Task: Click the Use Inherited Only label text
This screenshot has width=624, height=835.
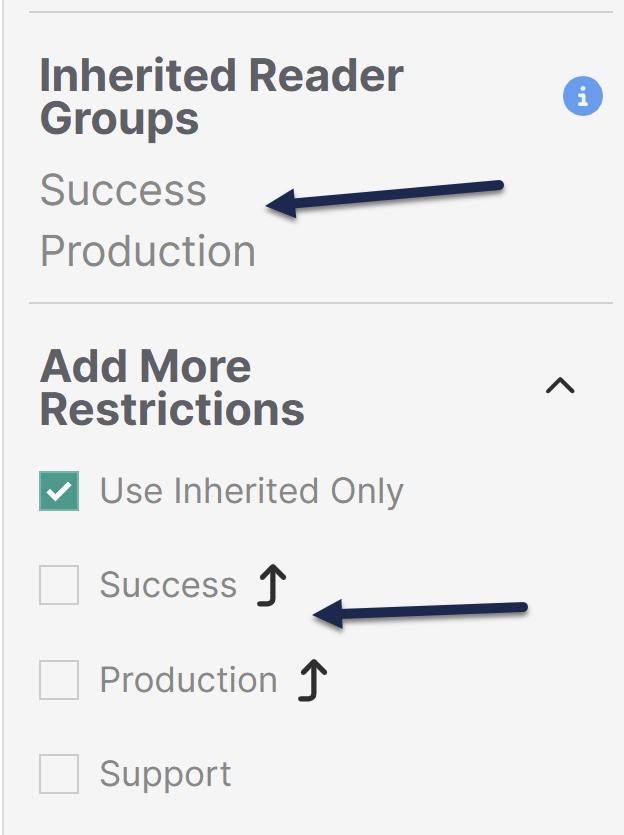Action: [x=252, y=491]
